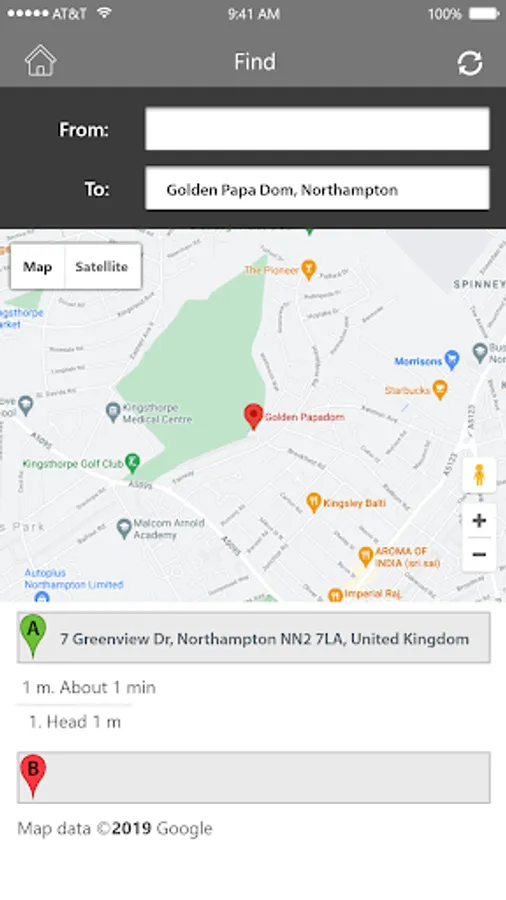Image resolution: width=506 pixels, height=900 pixels.
Task: Open the Head 1 m direction step
Action: pyautogui.click(x=75, y=721)
